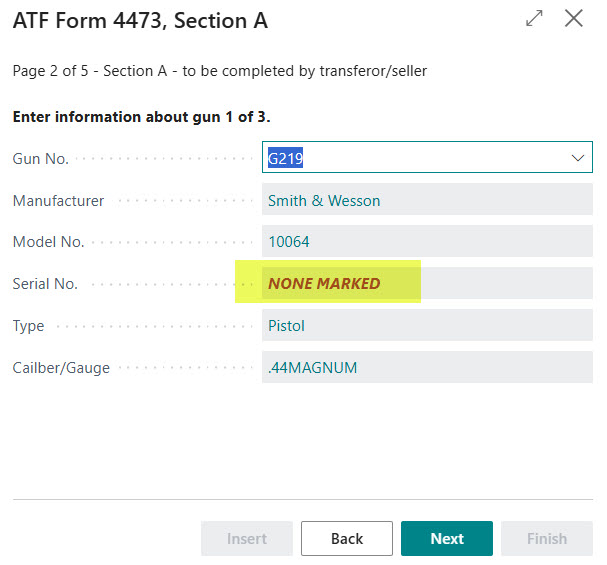Screen dimensions: 607x565
Task: Click the Gun No. field showing G219
Action: (x=410, y=158)
